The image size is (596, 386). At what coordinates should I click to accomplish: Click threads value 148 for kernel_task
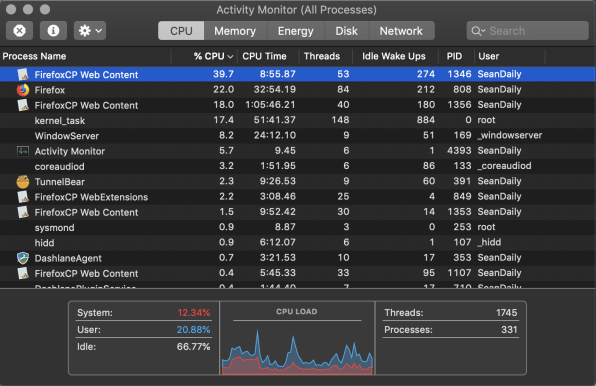[x=340, y=120]
